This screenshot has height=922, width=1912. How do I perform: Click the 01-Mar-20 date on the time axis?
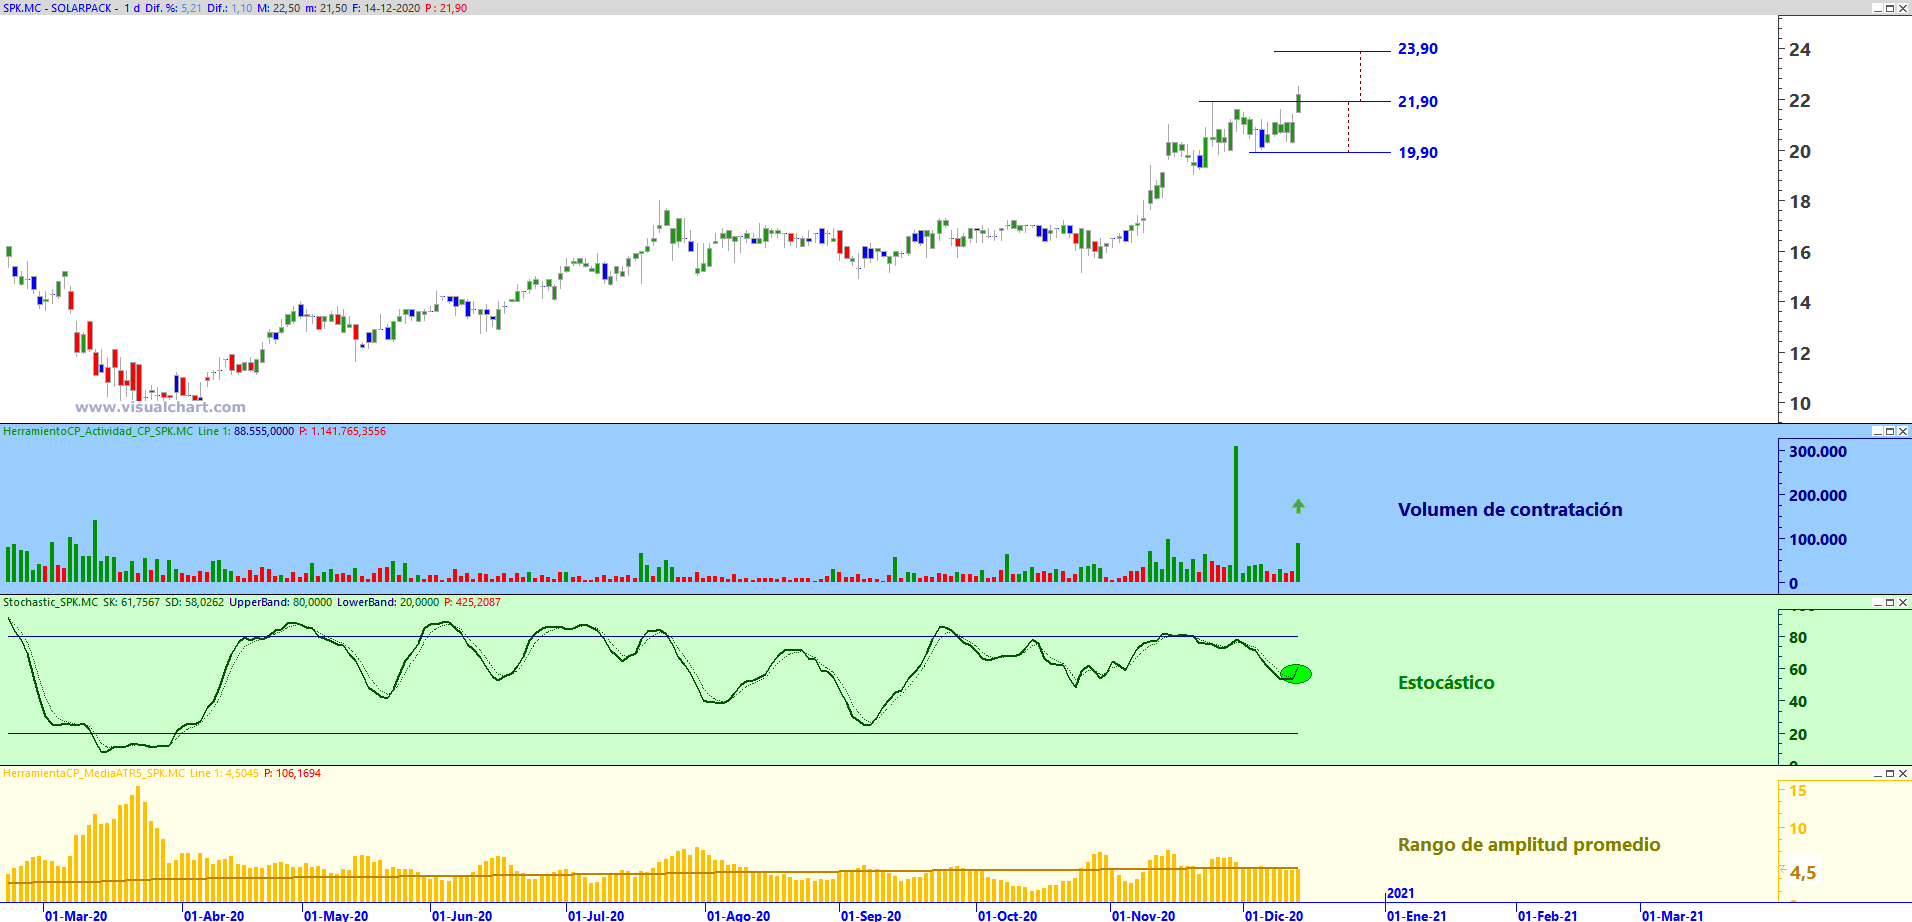coord(76,915)
